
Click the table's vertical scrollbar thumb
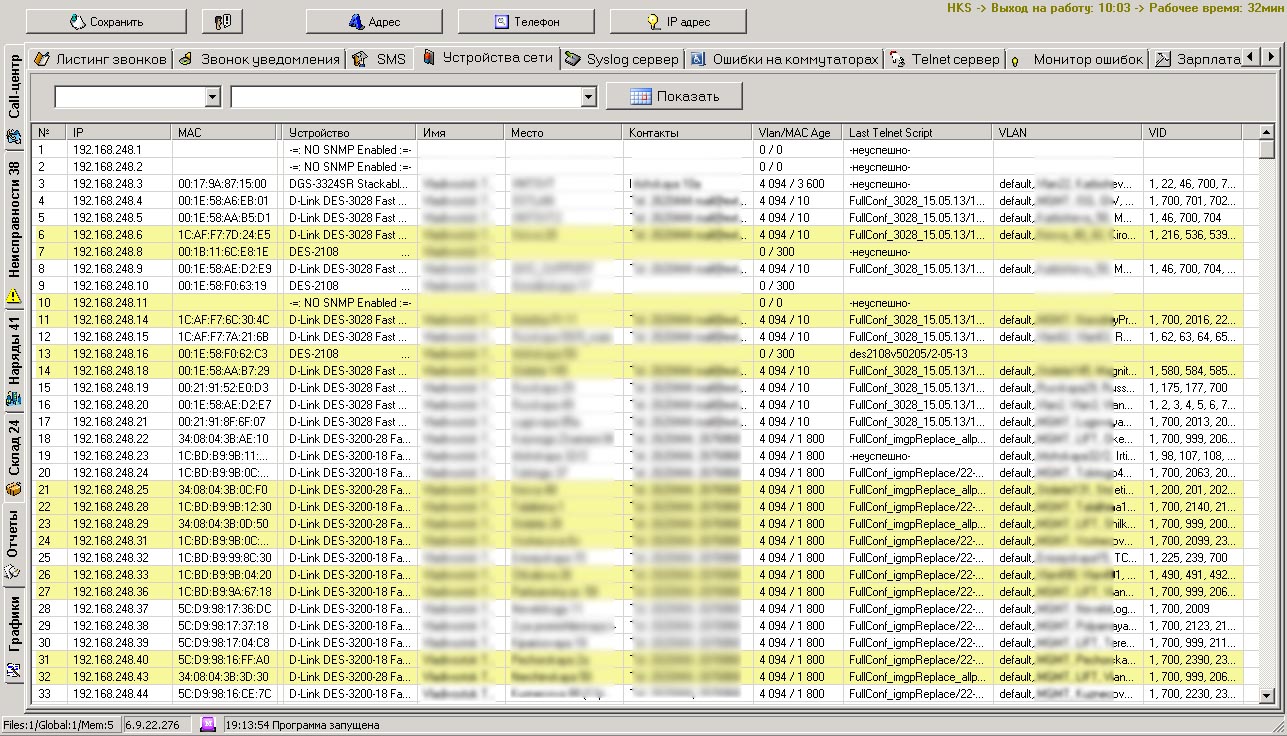tap(1267, 149)
